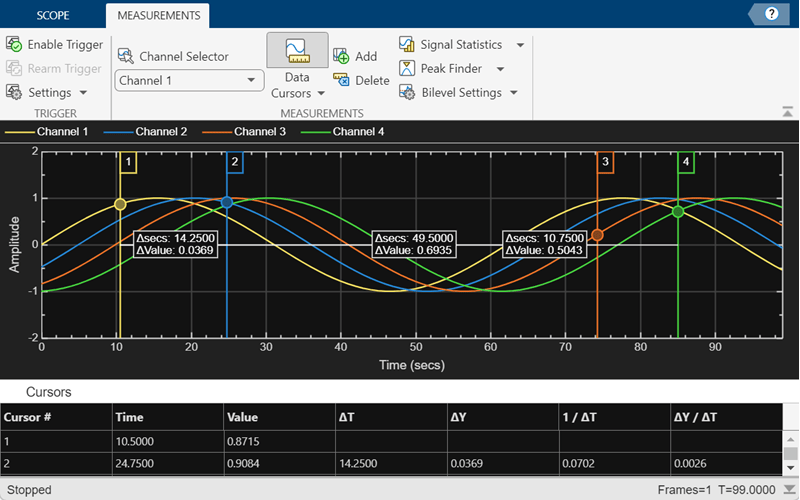Click the cursors table scroll down arrow
800x500 pixels.
click(x=790, y=467)
